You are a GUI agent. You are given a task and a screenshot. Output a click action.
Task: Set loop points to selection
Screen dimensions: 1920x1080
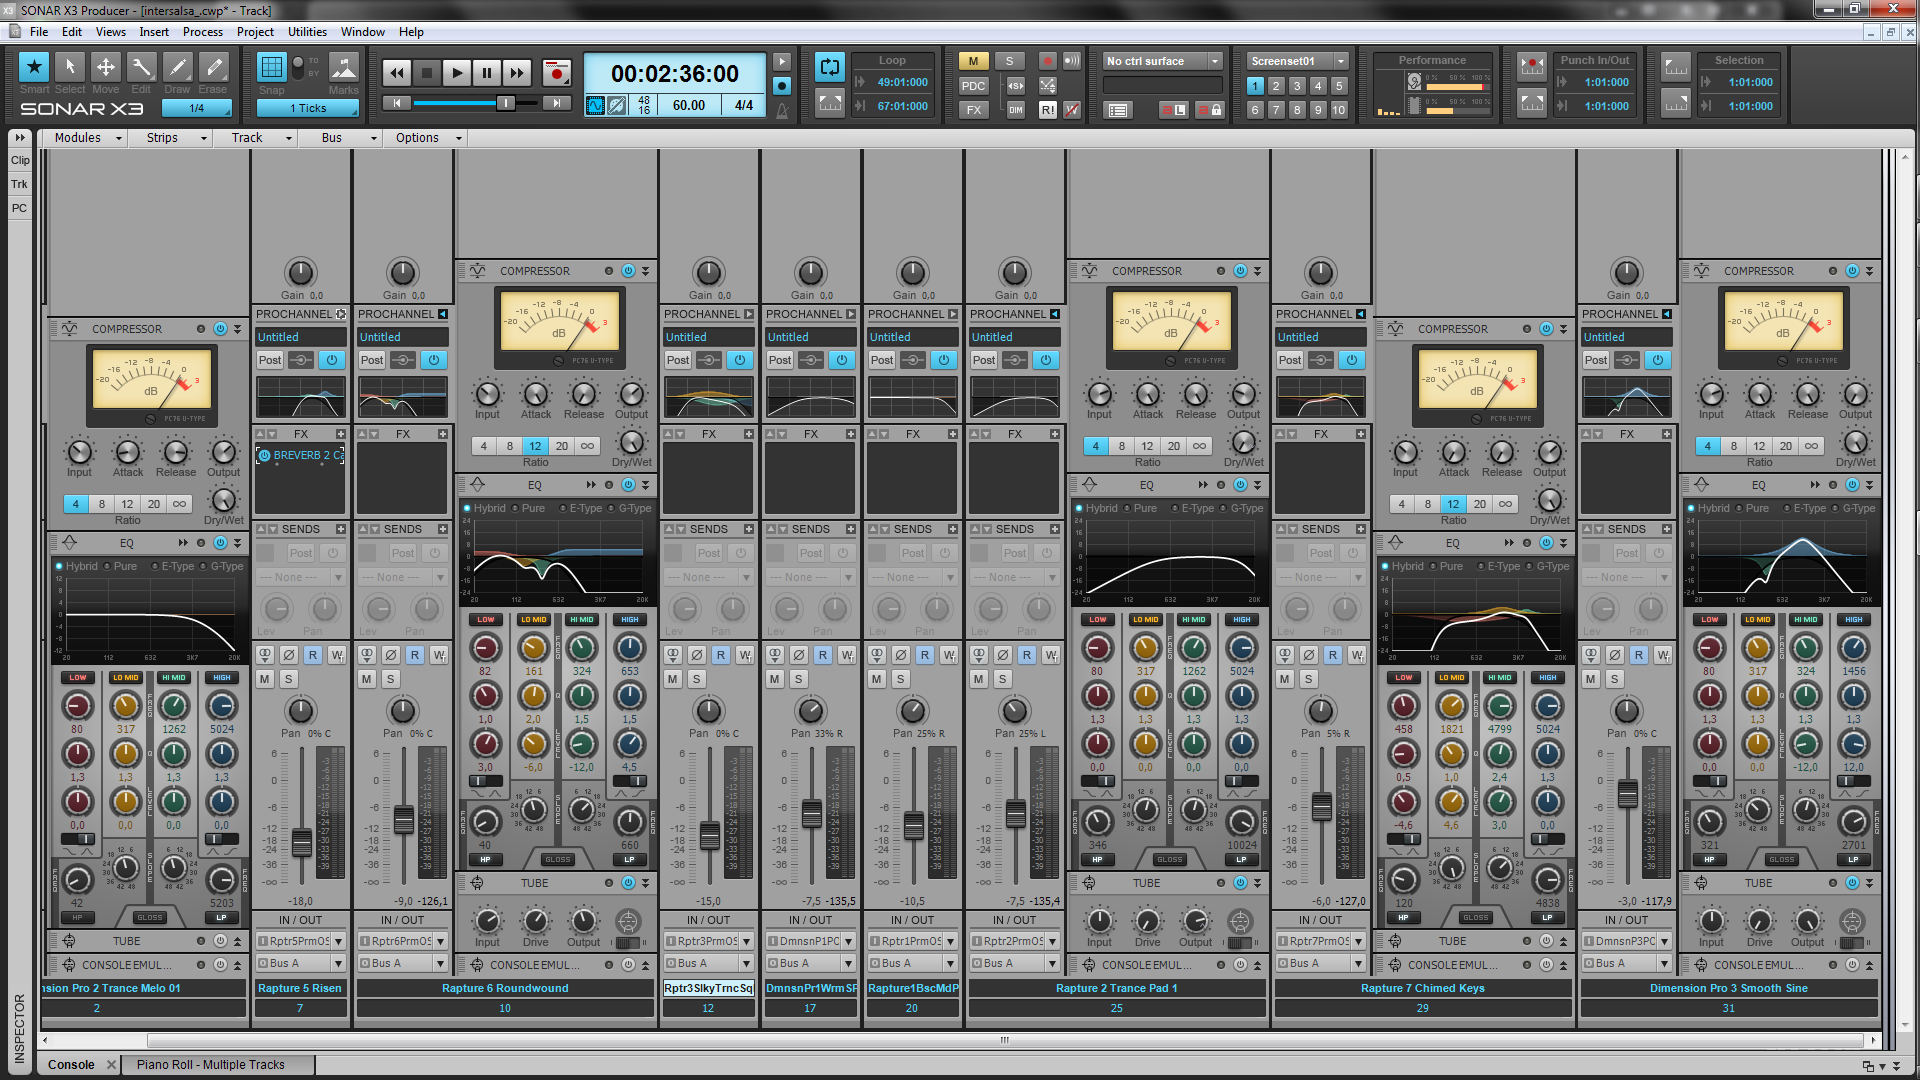tap(830, 102)
